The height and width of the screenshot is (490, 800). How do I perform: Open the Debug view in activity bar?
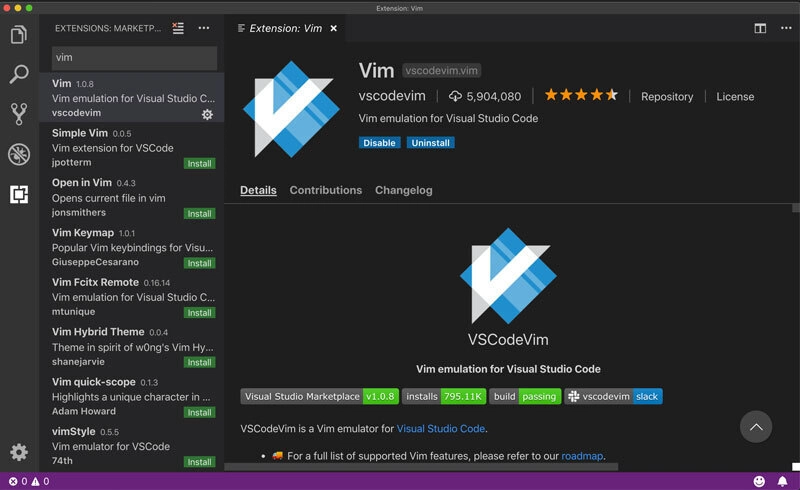pos(18,154)
